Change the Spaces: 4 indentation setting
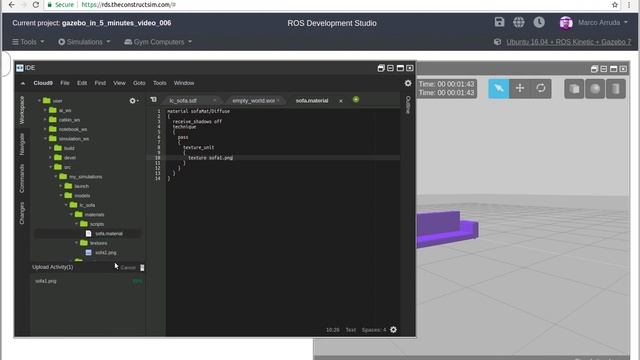 tap(373, 330)
